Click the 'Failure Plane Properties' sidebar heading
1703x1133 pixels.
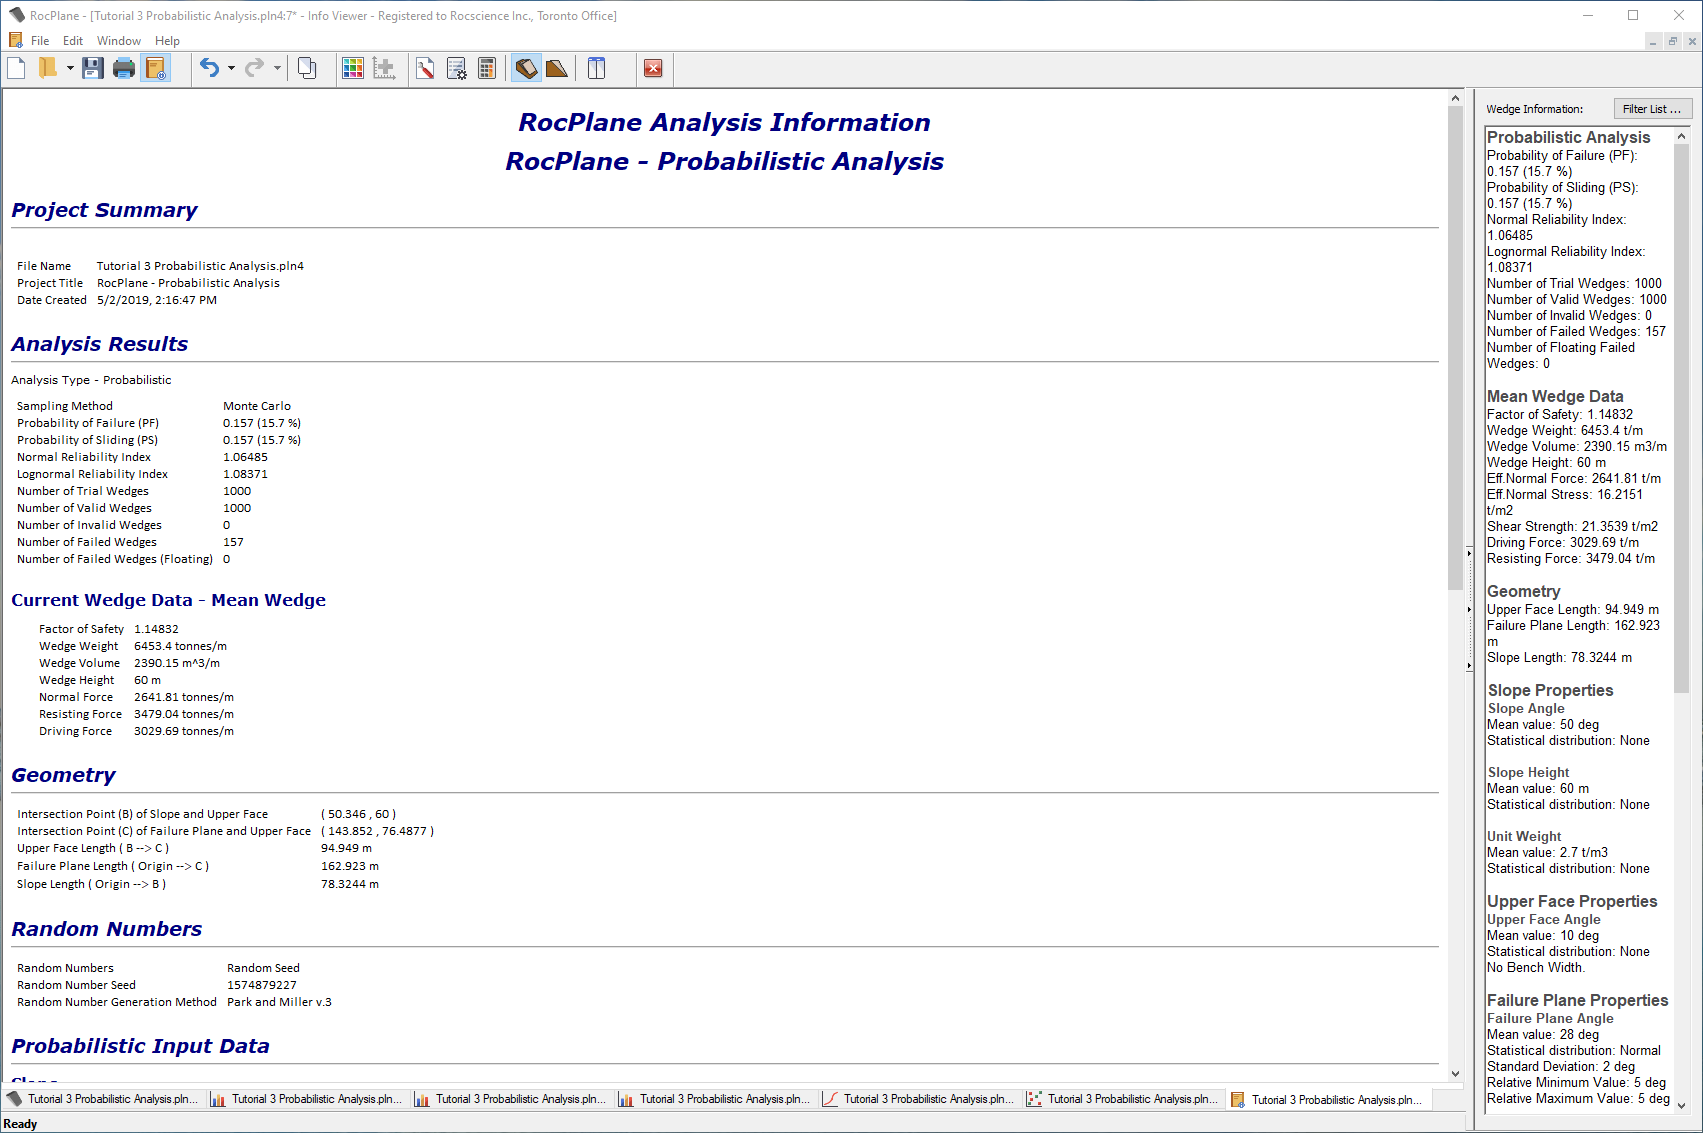[1577, 1000]
